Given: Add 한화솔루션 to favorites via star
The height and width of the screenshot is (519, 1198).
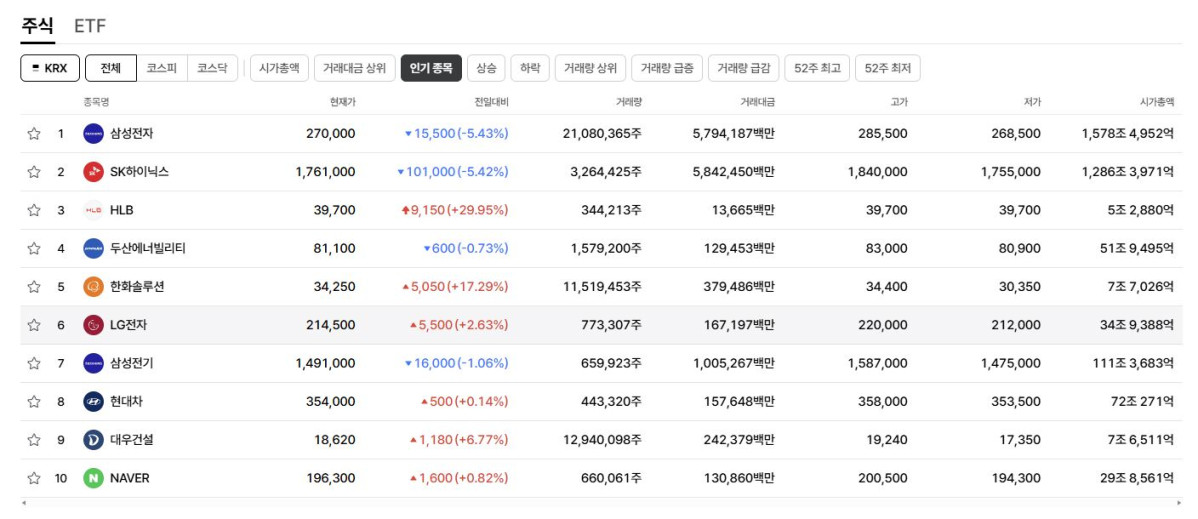Looking at the screenshot, I should tap(34, 287).
